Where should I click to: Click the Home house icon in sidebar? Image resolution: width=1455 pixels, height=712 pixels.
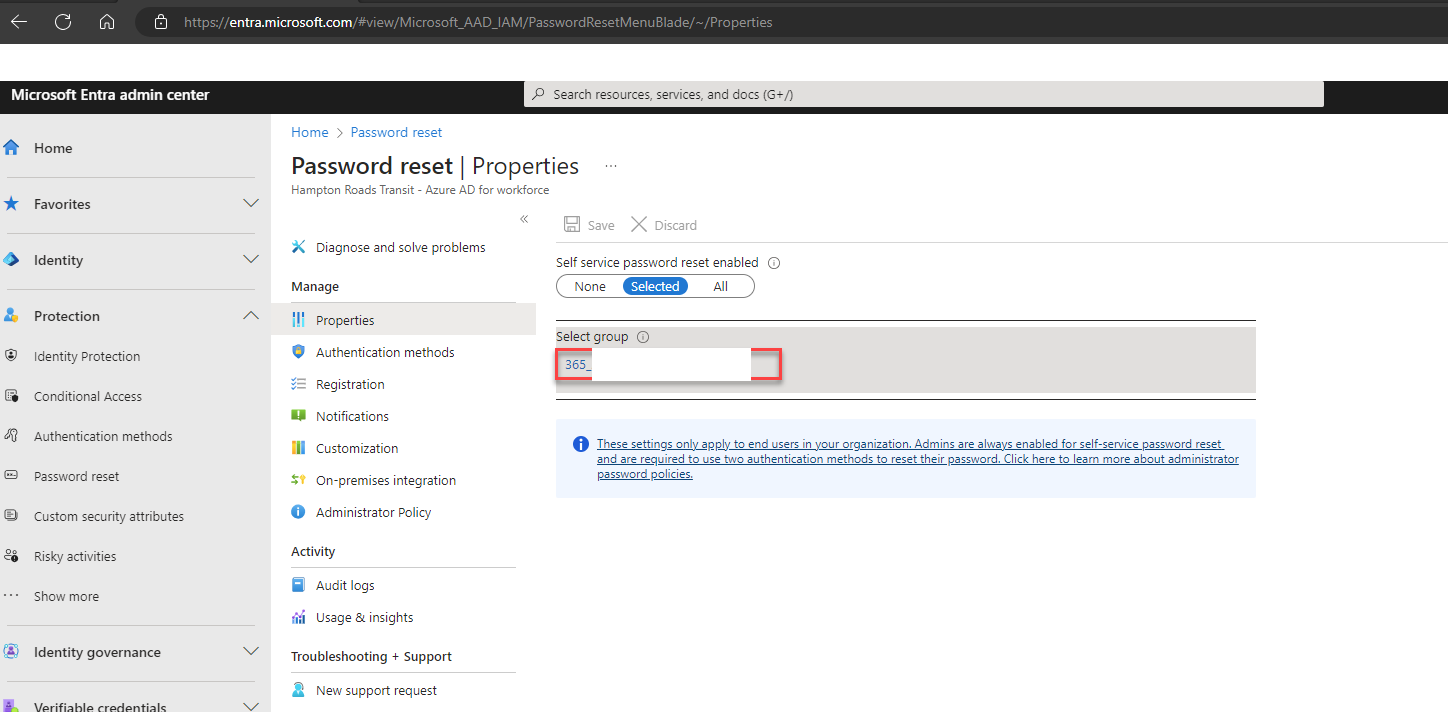tap(12, 148)
